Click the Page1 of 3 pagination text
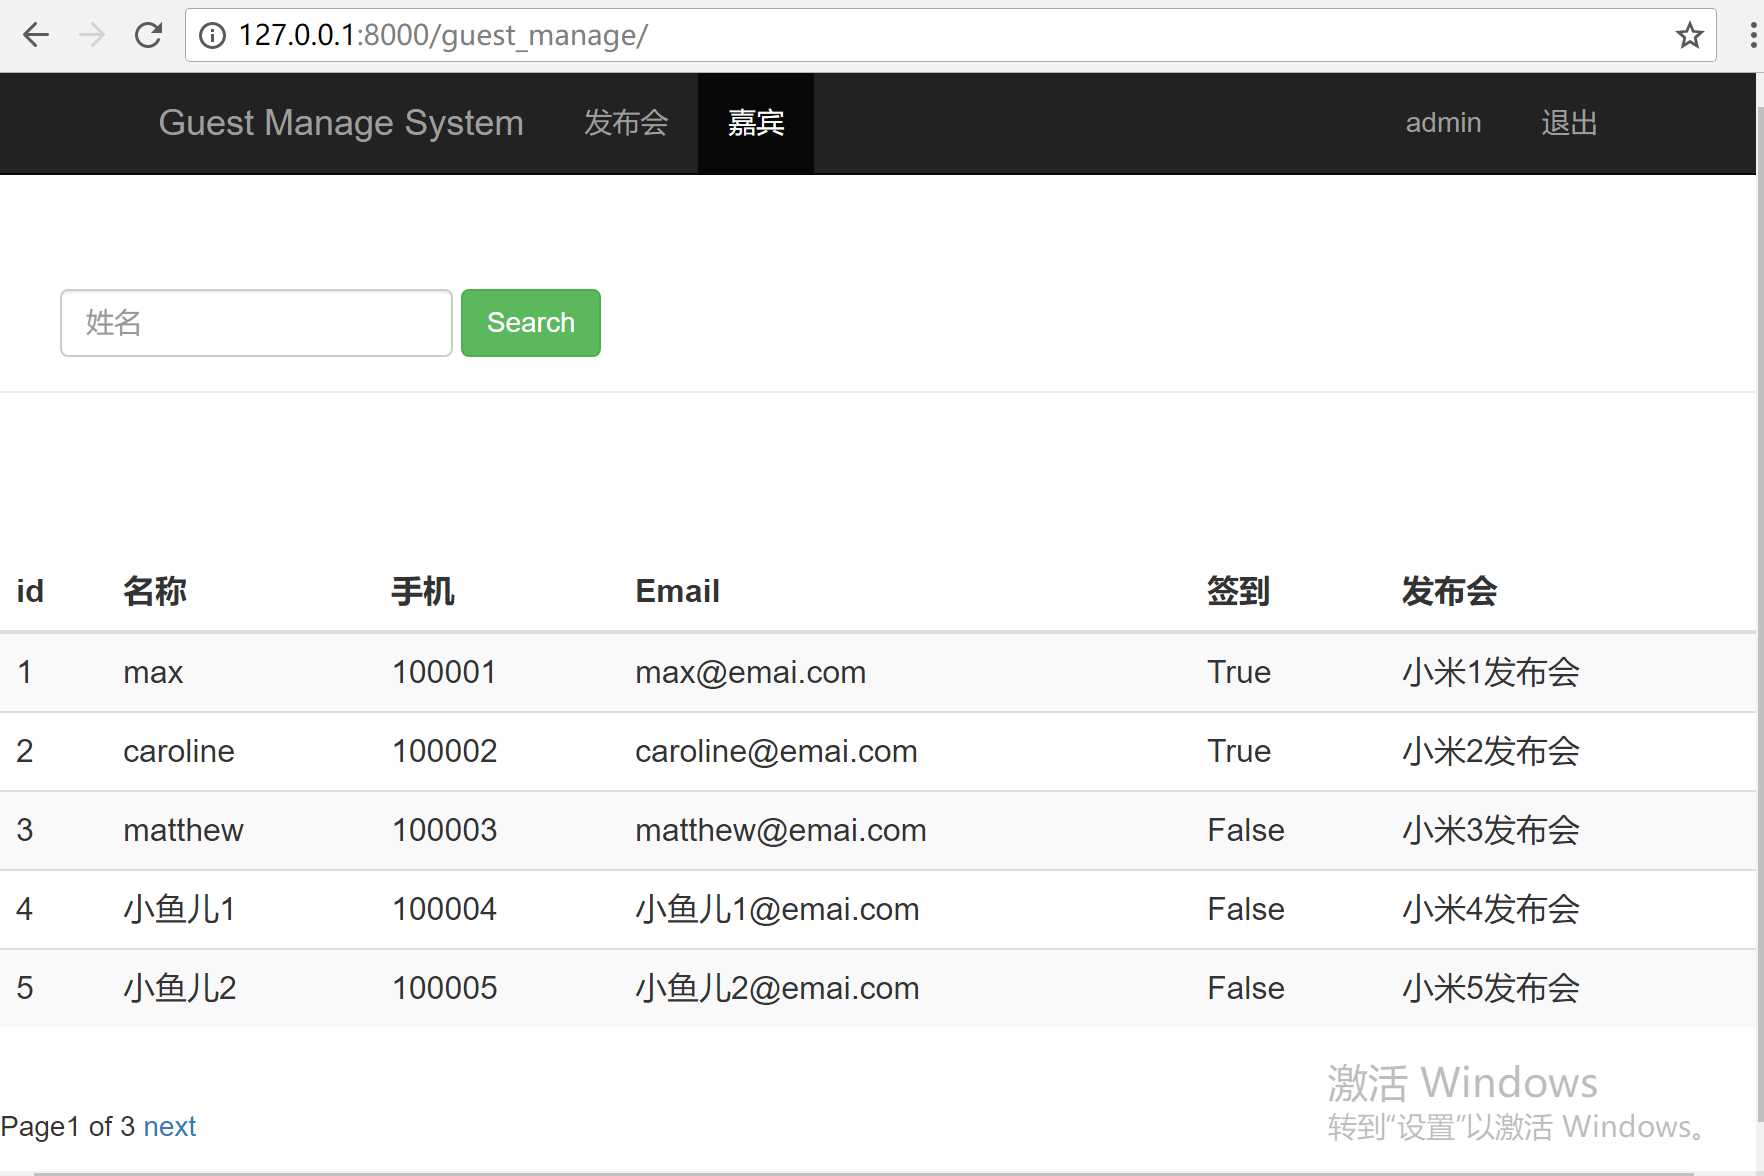The height and width of the screenshot is (1176, 1764). point(68,1127)
